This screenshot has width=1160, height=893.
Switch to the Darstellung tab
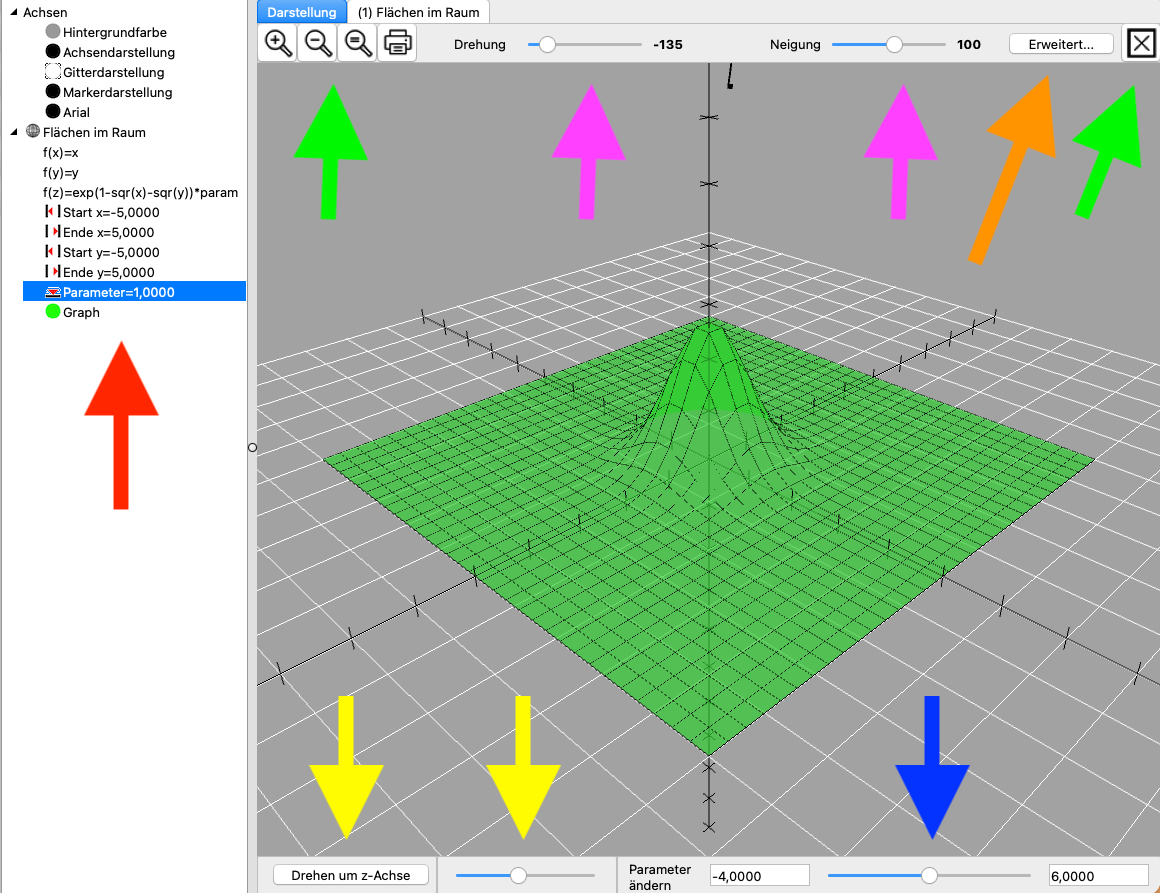pos(302,12)
